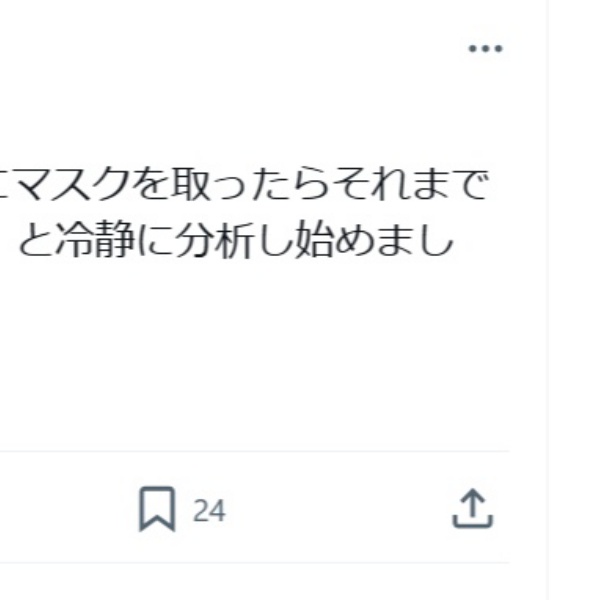Click the share post upload icon
Viewport: 600px width, 600px height.
coord(473,510)
